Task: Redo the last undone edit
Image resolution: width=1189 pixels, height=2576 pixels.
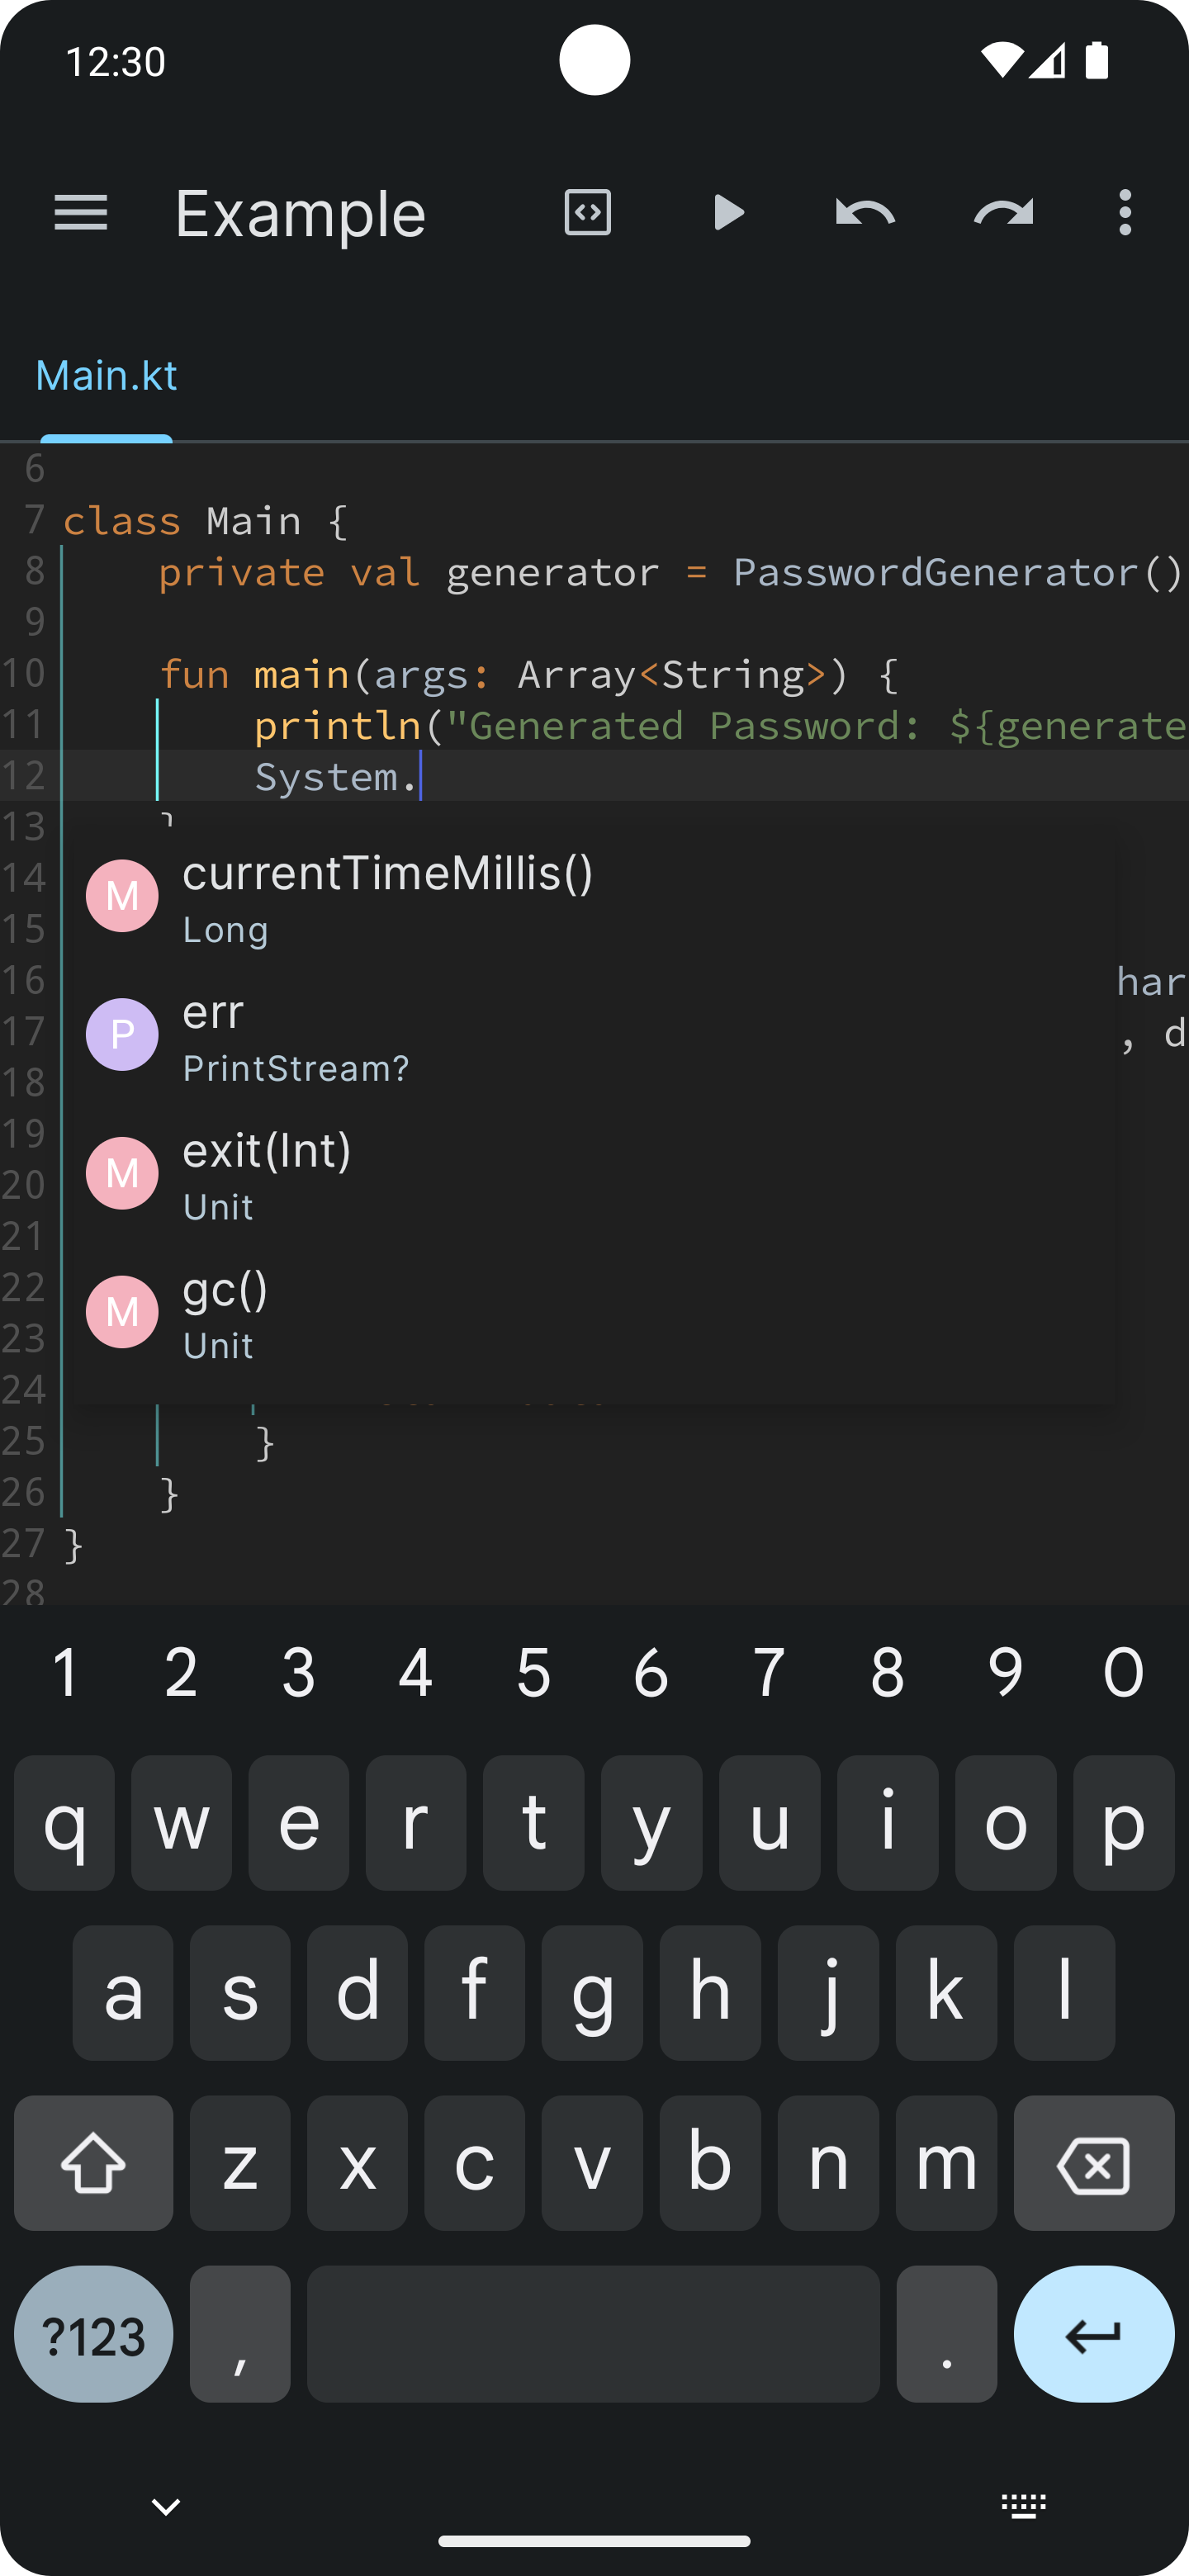Action: pyautogui.click(x=1003, y=213)
